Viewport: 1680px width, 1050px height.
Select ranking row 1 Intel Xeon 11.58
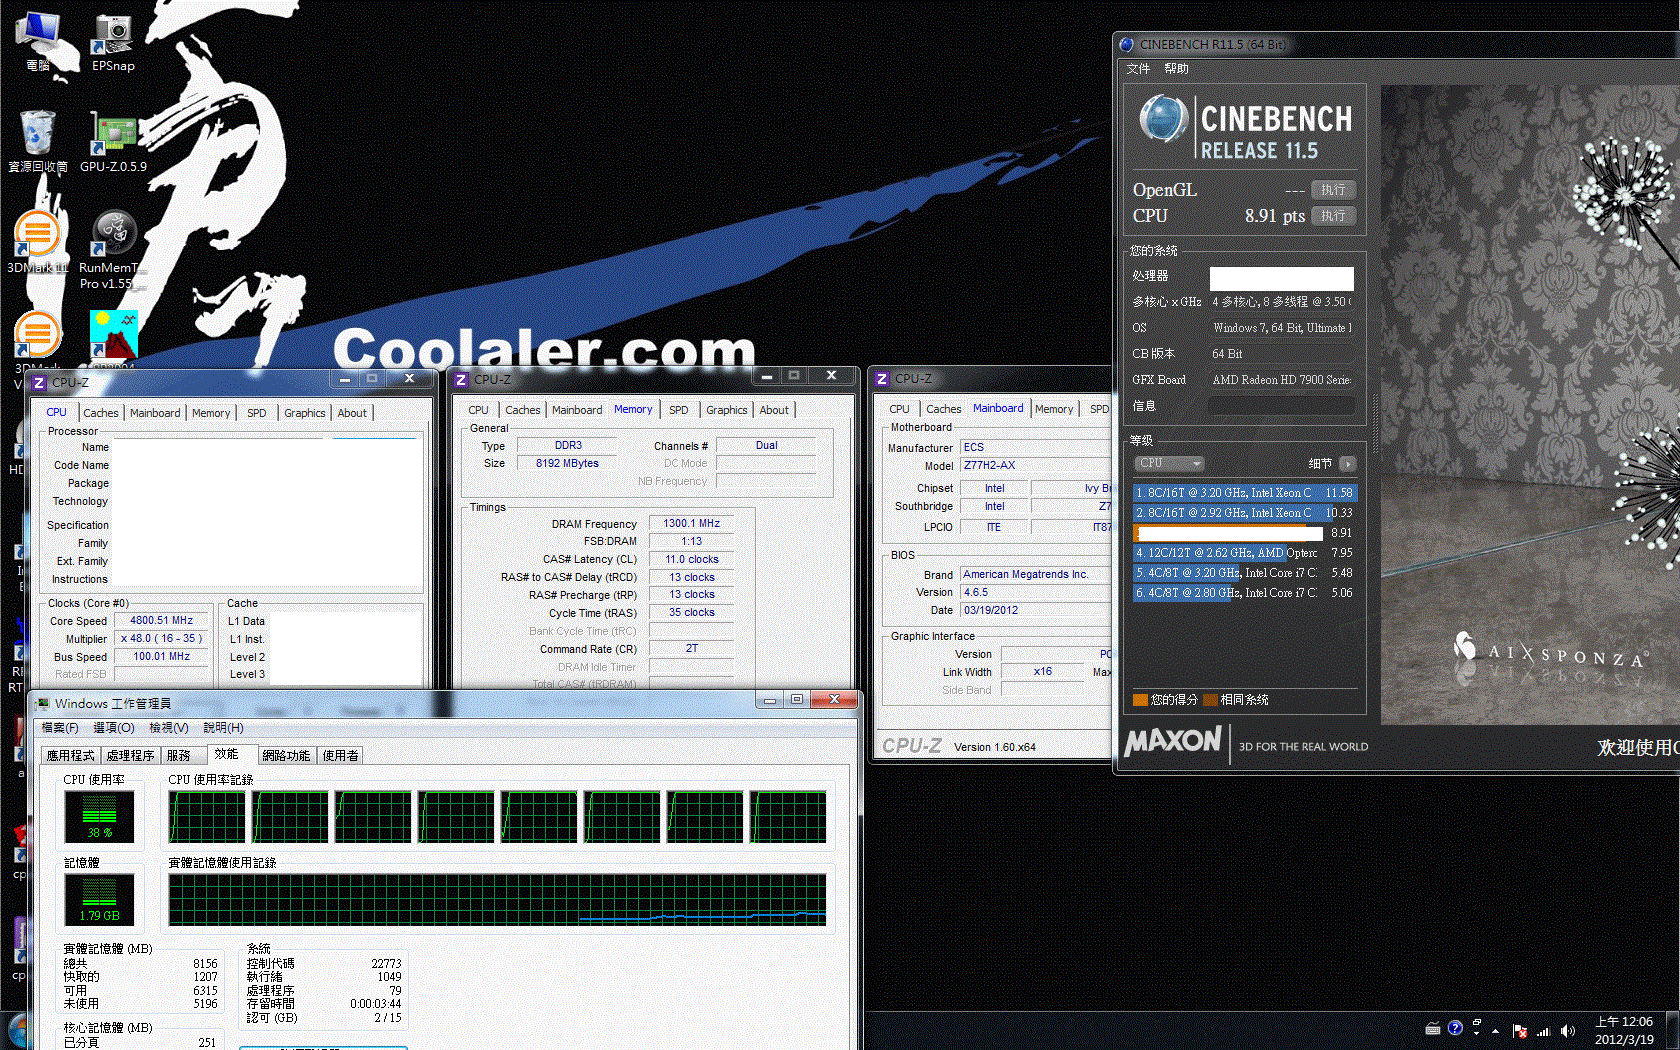(1244, 493)
